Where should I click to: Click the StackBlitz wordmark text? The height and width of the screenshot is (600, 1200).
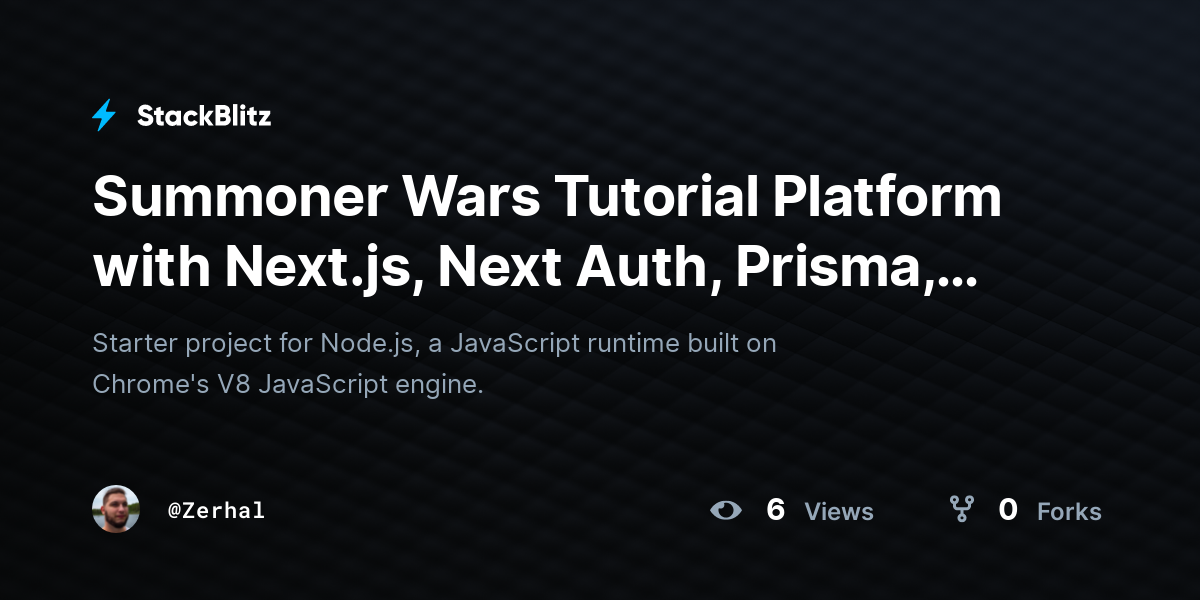(204, 116)
